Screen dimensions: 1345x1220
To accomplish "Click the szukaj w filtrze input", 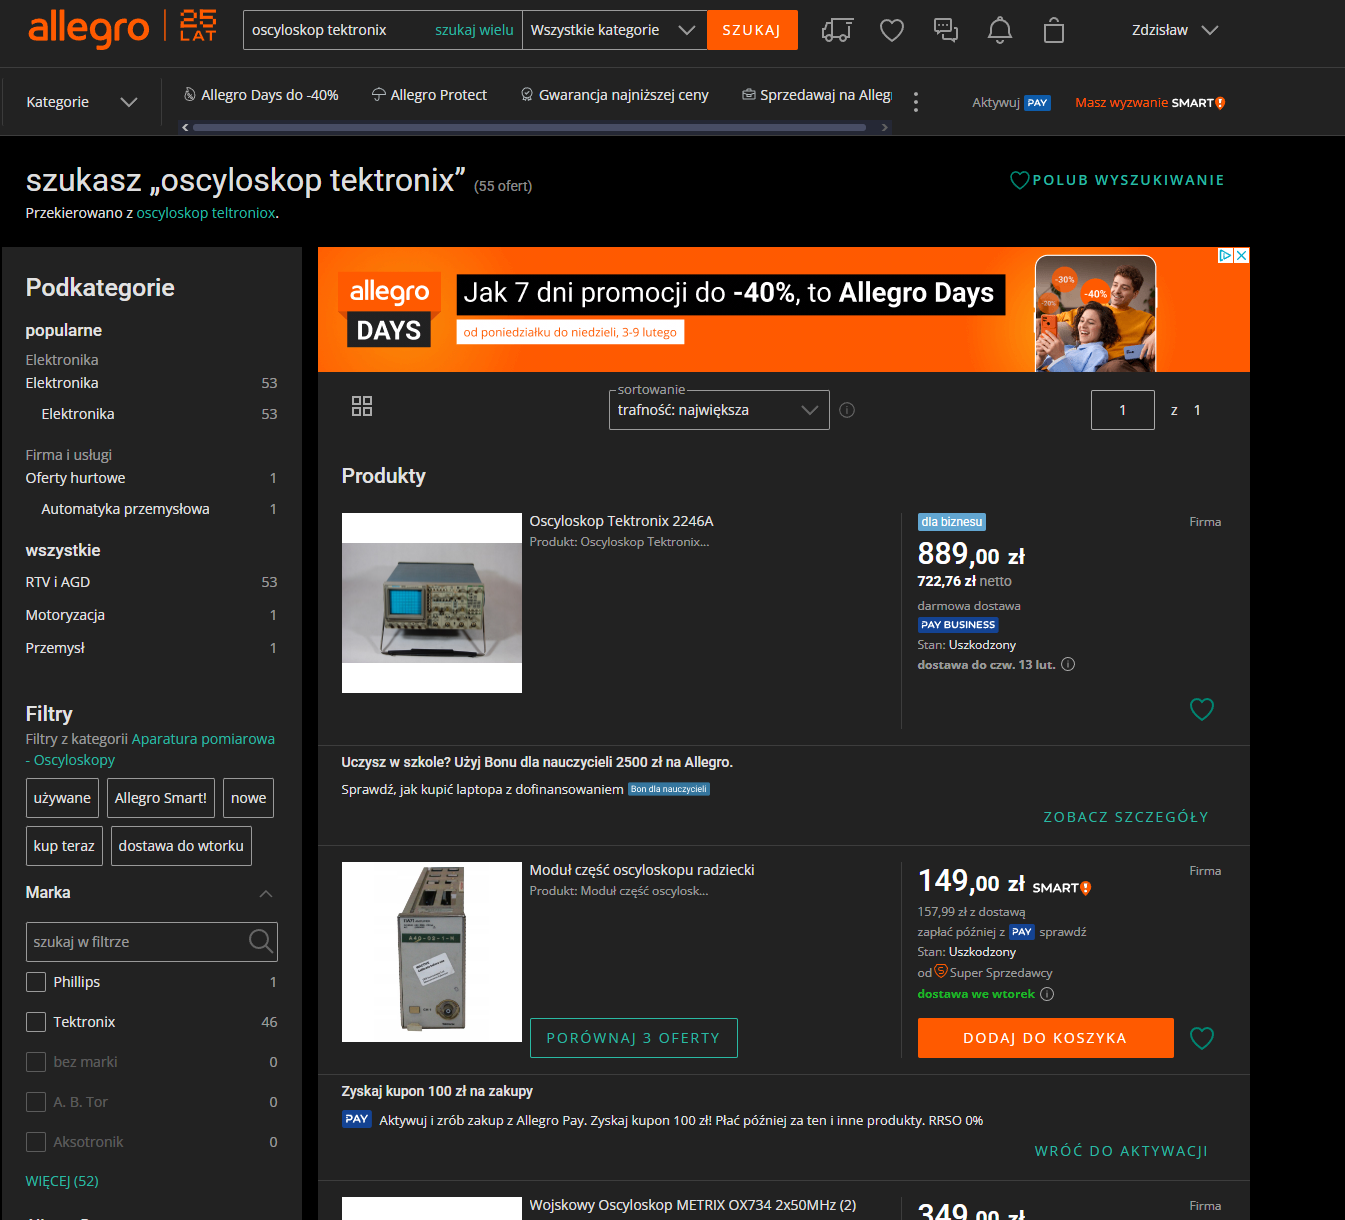I will [151, 942].
